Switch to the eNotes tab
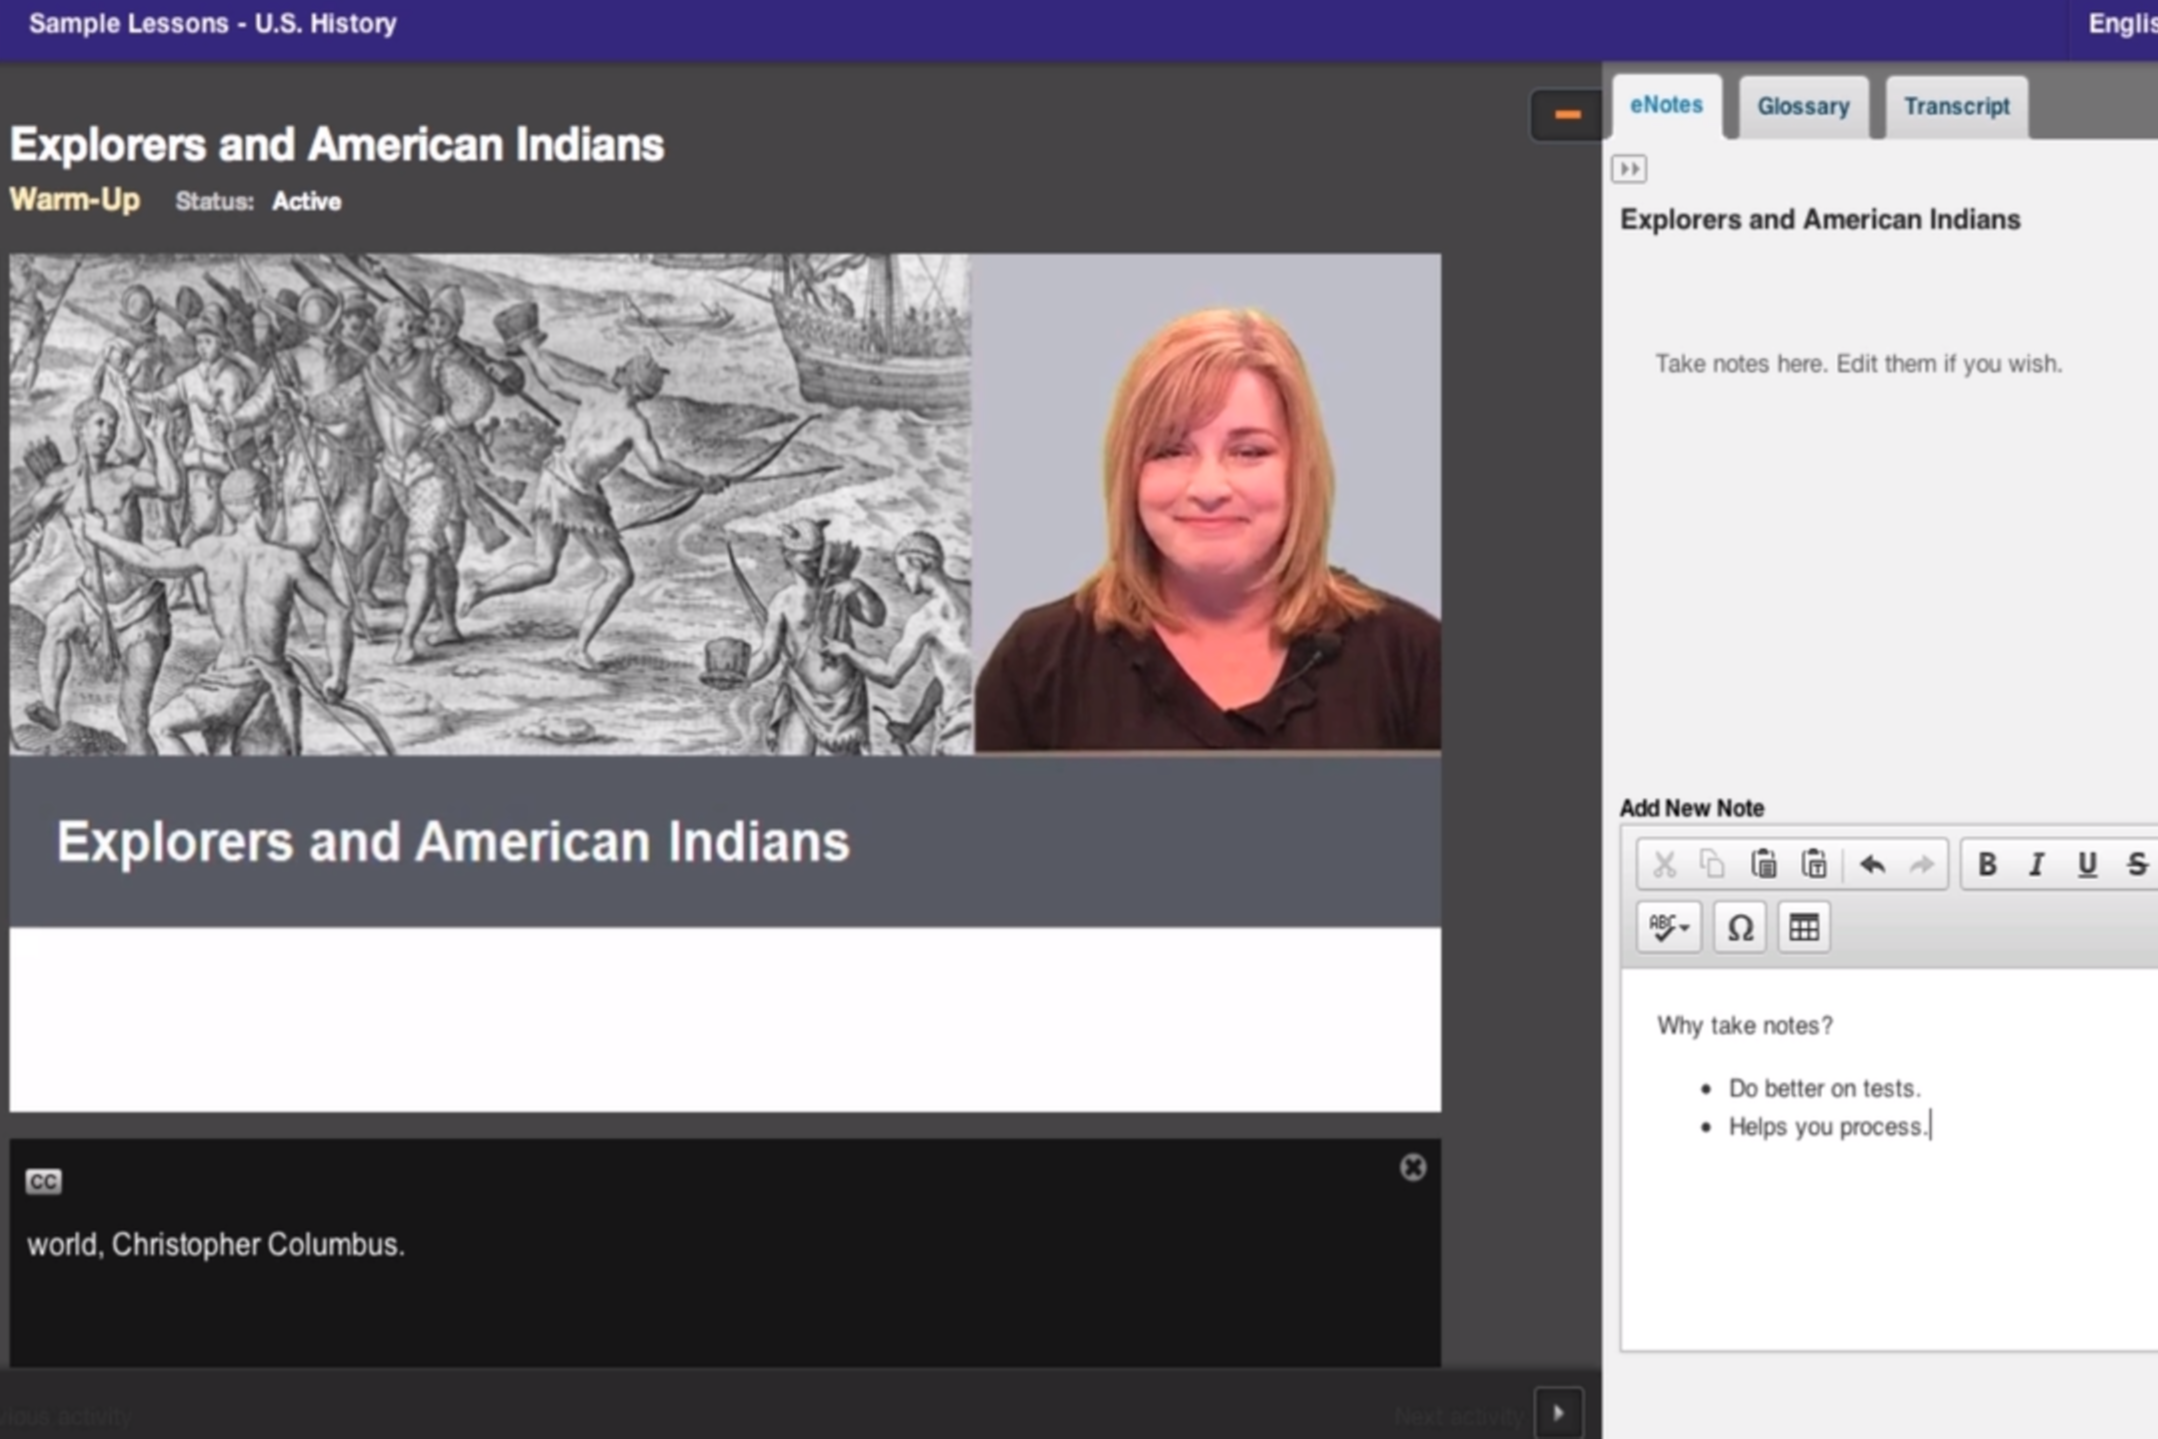The image size is (2158, 1439). [x=1666, y=105]
